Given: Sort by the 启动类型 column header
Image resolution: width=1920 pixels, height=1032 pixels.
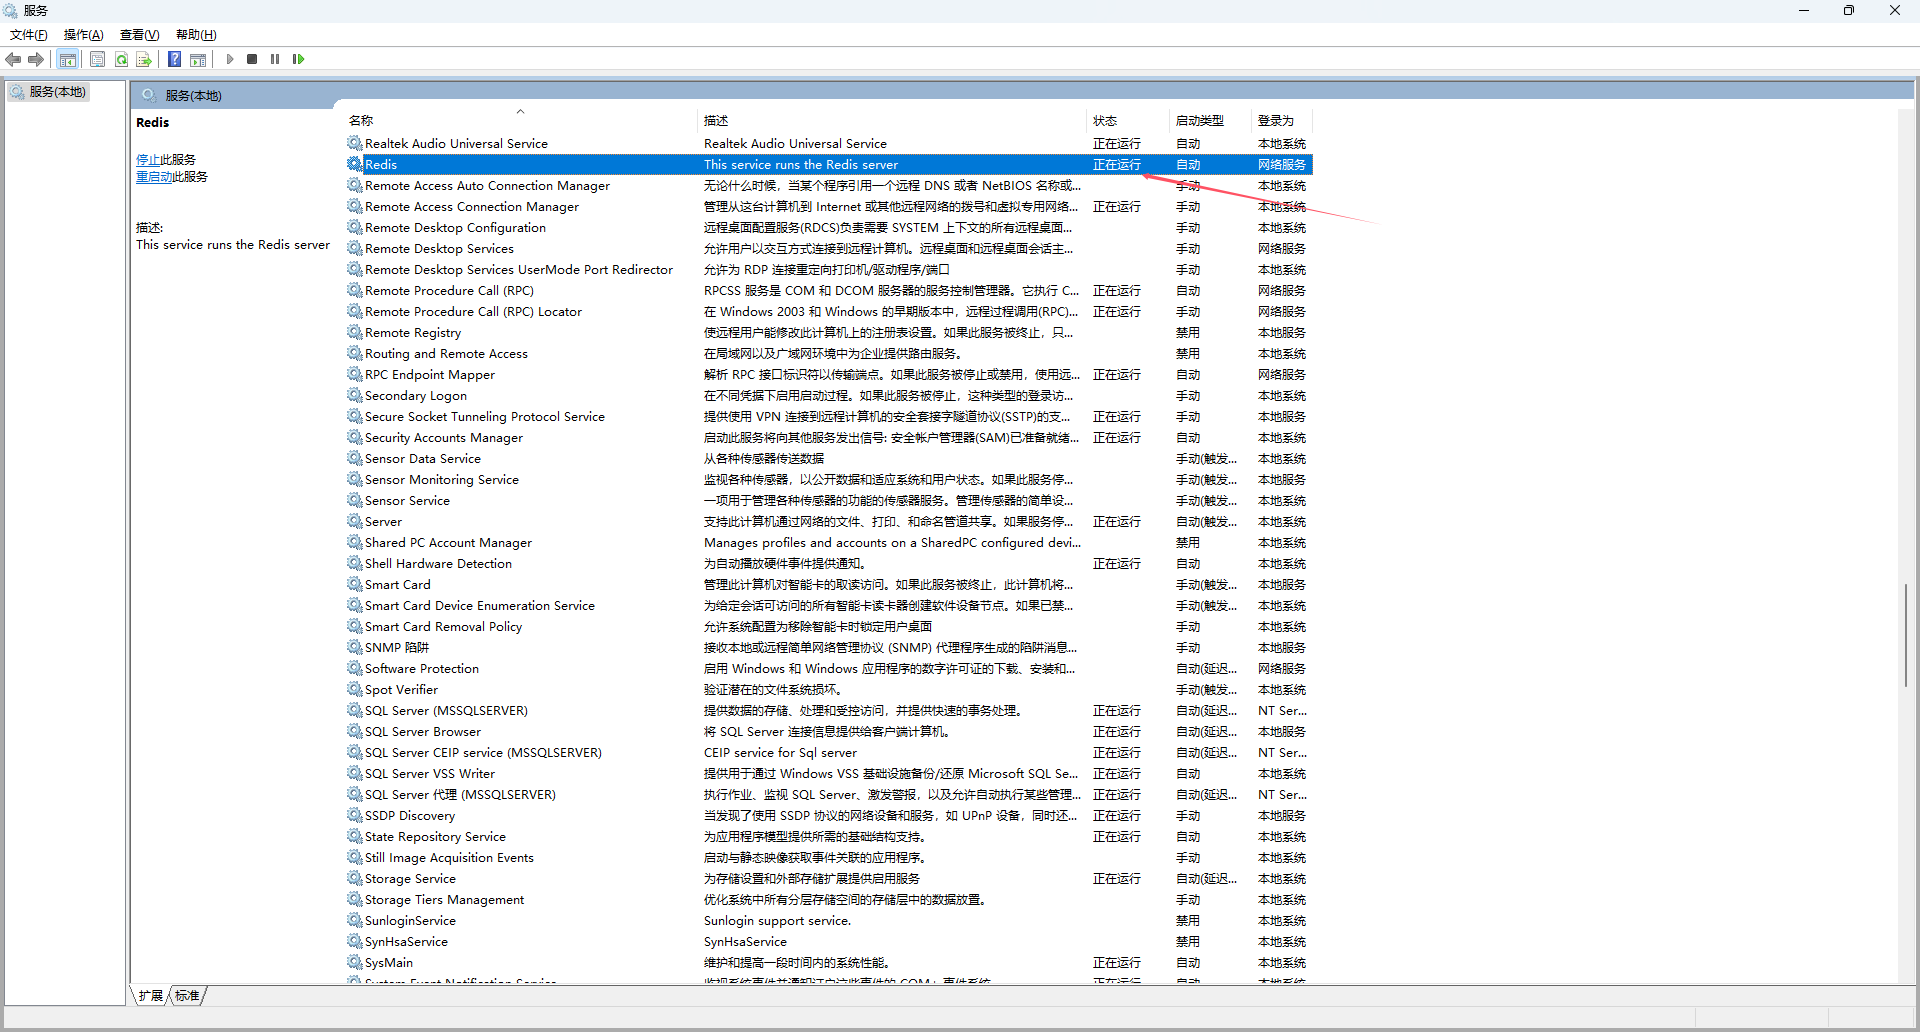Looking at the screenshot, I should (1199, 121).
